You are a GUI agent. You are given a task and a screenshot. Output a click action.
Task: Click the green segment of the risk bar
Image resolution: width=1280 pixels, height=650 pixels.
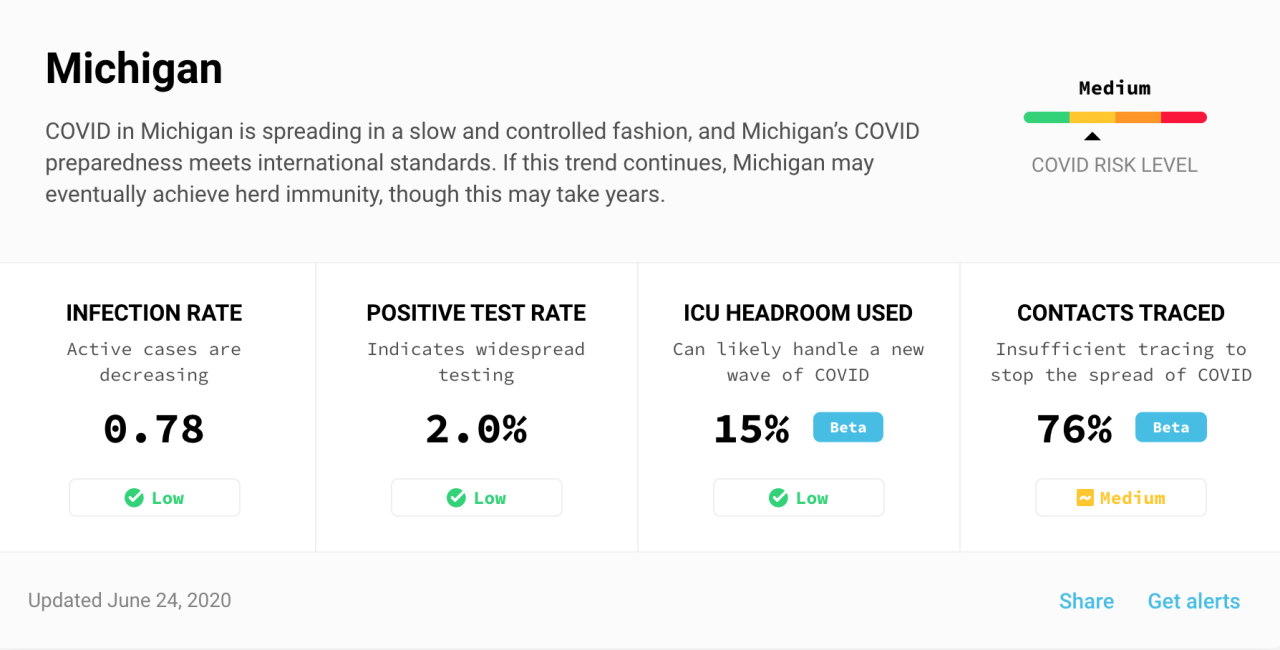1046,117
